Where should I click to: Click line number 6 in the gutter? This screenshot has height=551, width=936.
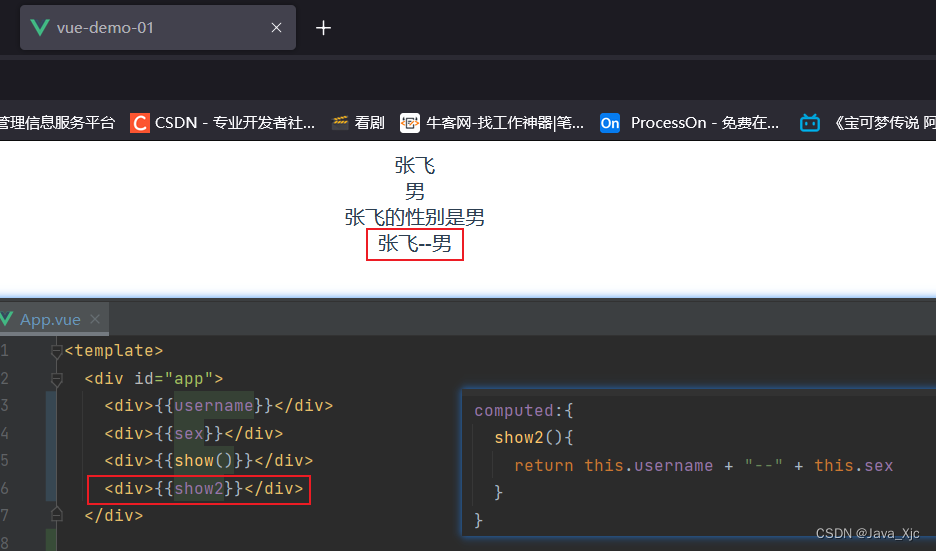tap(5, 489)
